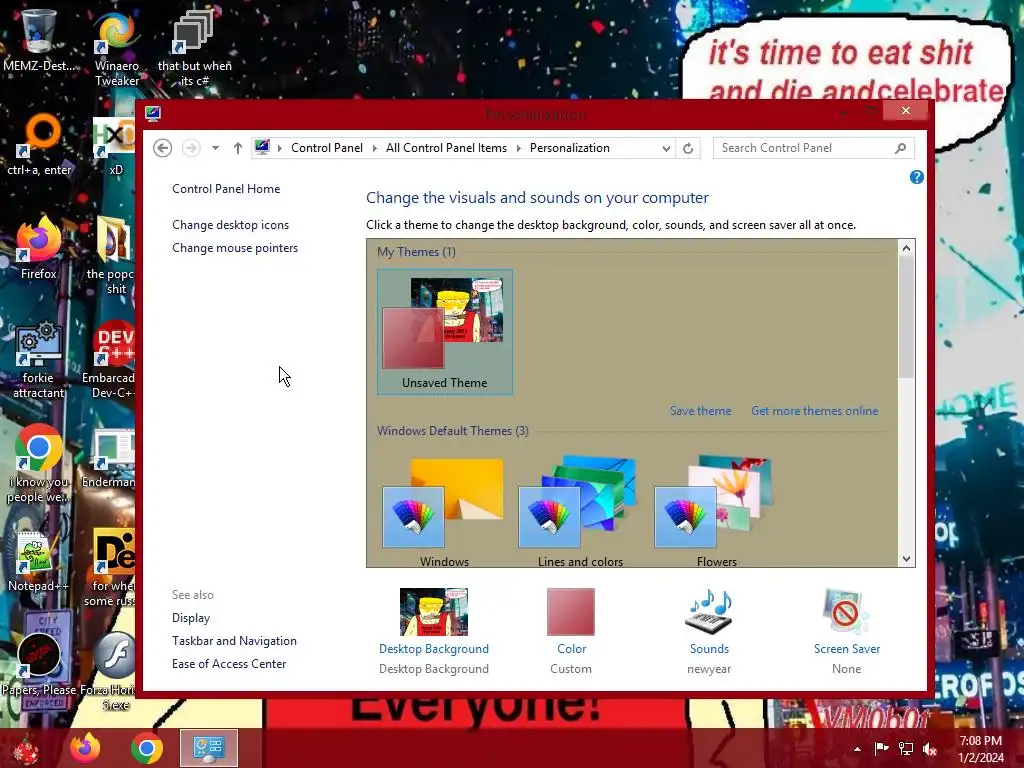Click the Control Panel breadcrumb
The height and width of the screenshot is (768, 1024).
click(327, 148)
